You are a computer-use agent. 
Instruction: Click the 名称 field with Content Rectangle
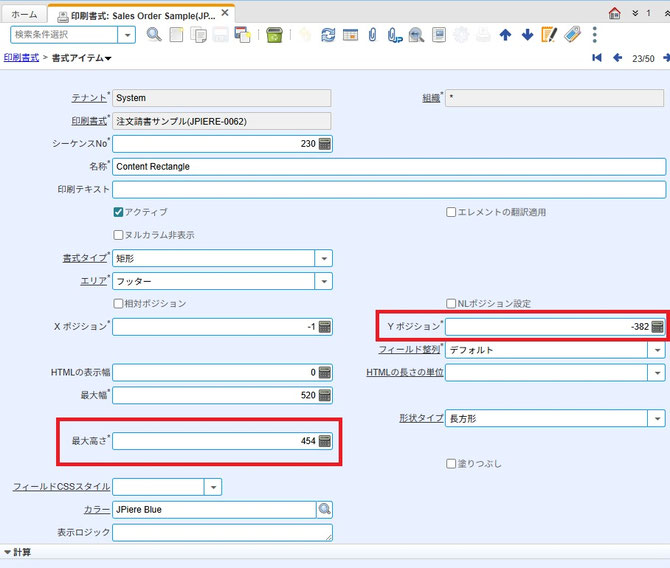pyautogui.click(x=389, y=167)
